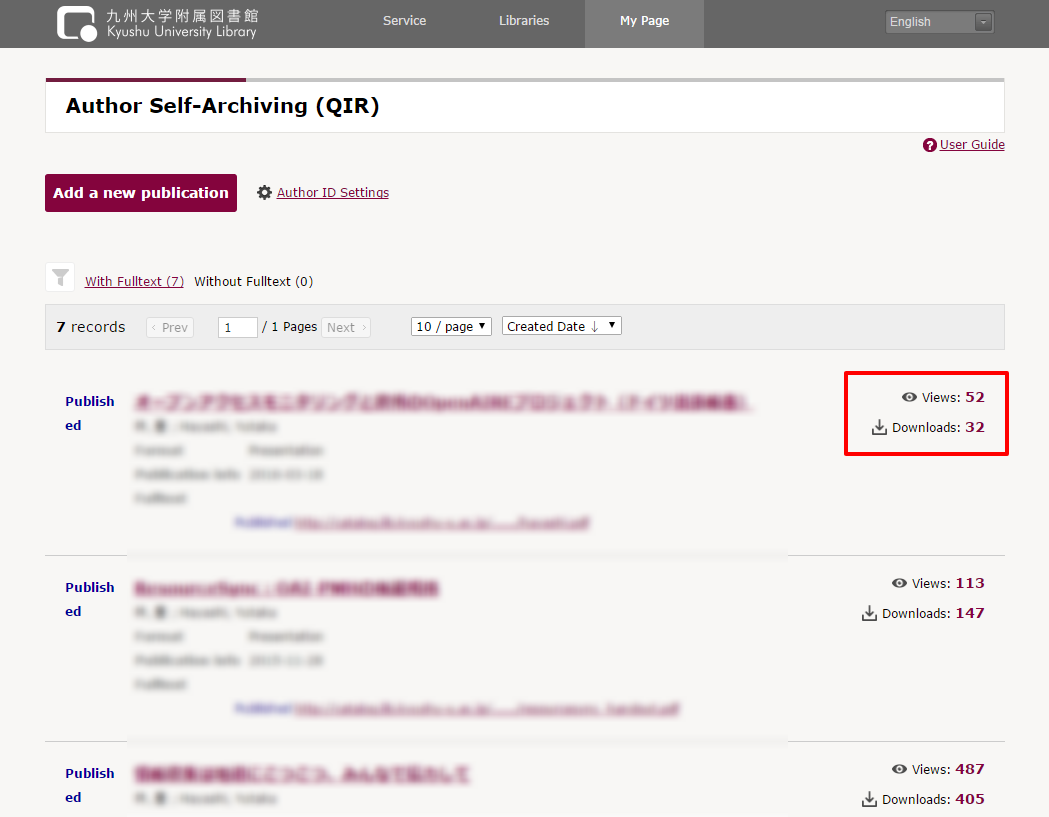Open Author ID Settings link
1049x817 pixels.
click(332, 193)
